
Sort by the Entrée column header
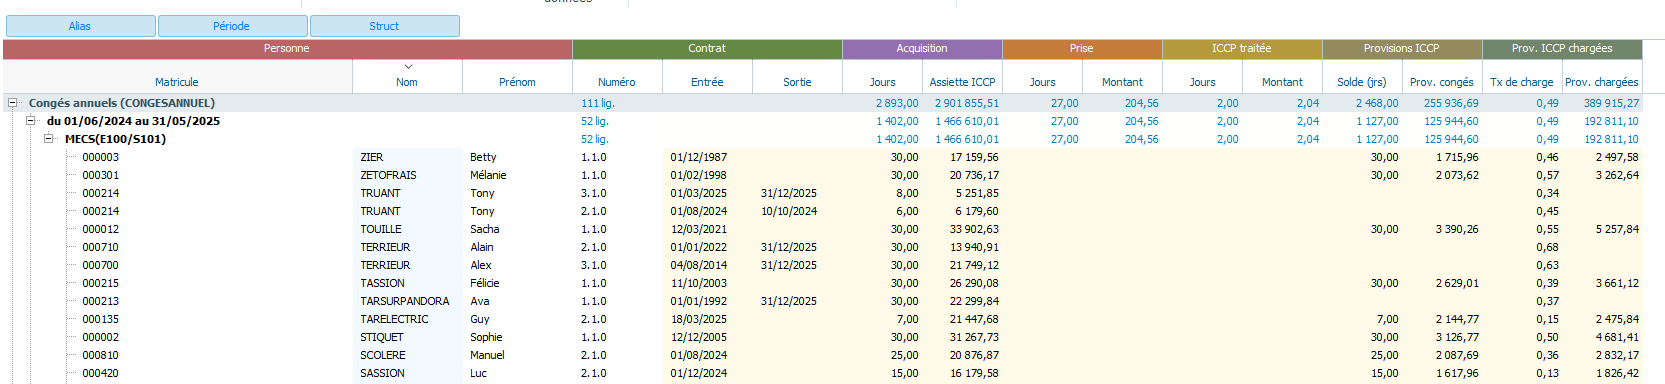tap(707, 82)
